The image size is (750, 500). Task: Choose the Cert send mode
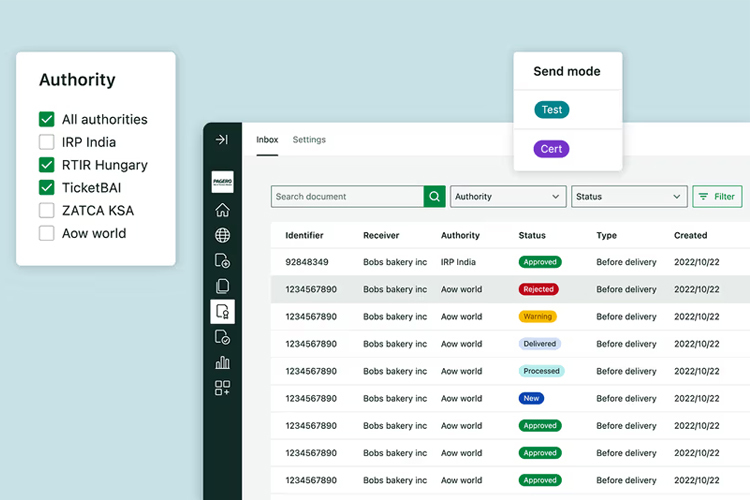pyautogui.click(x=552, y=149)
